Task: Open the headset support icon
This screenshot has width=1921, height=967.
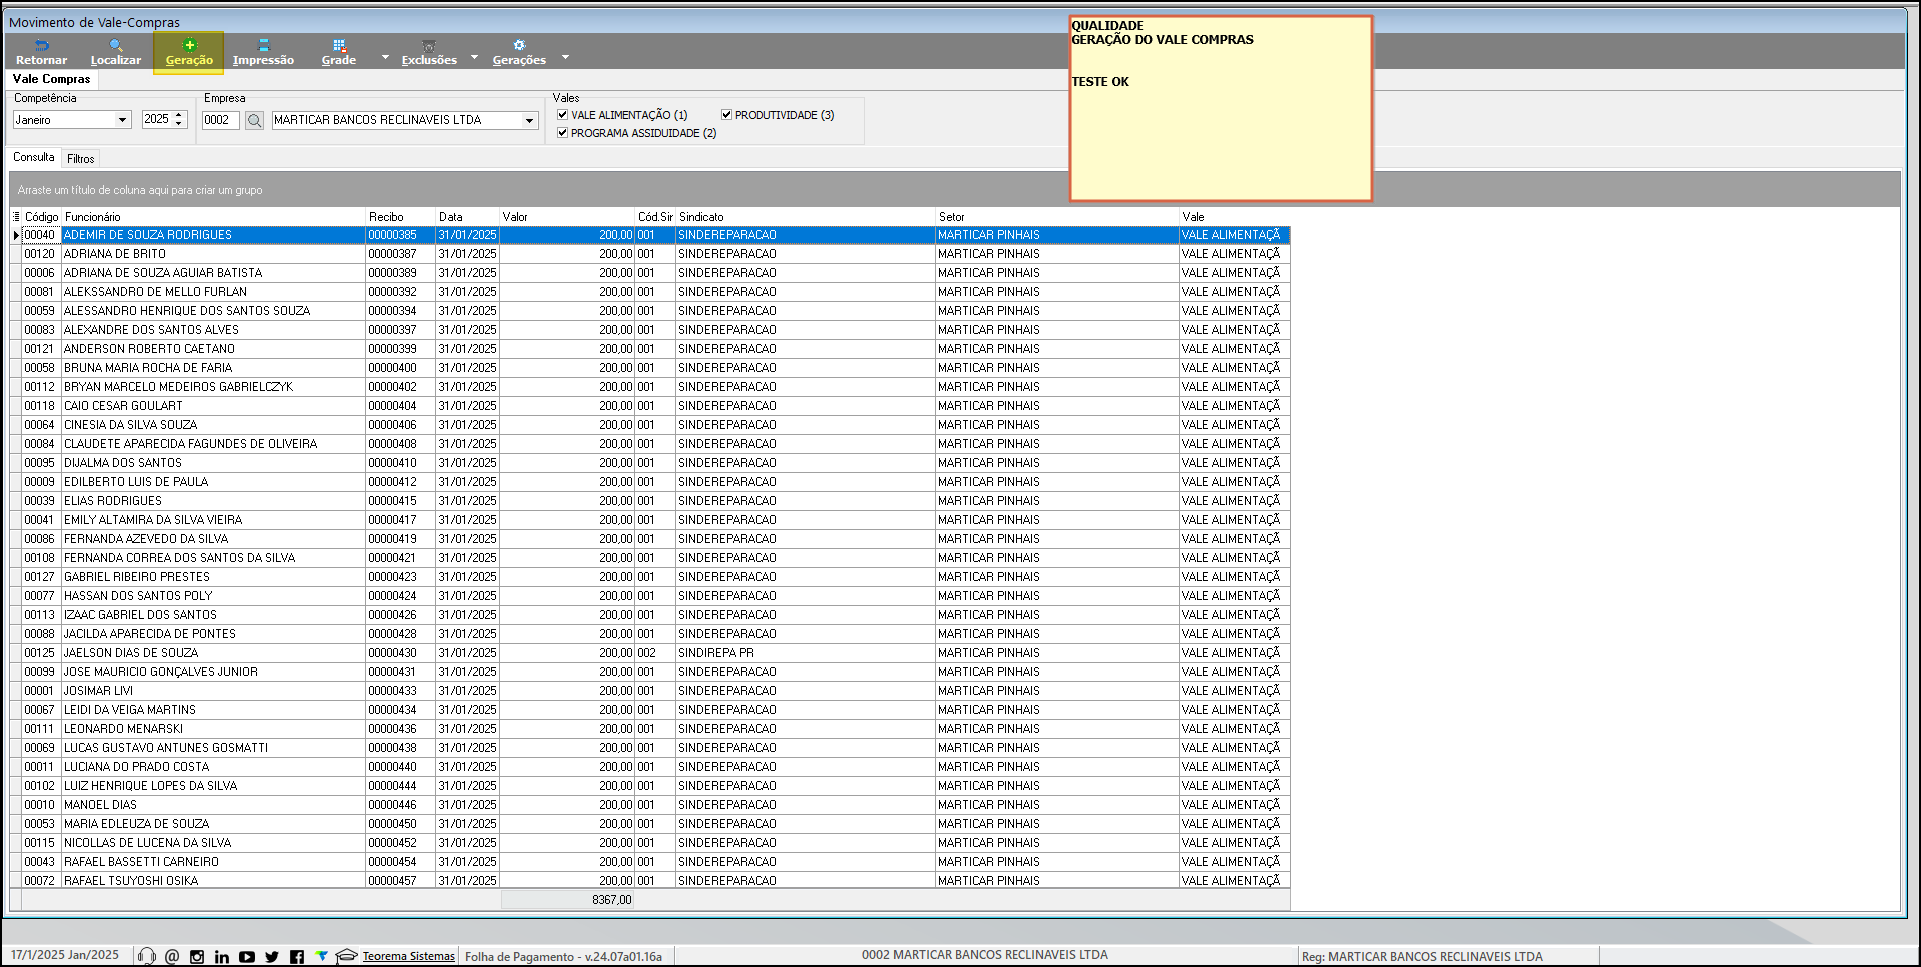Action: pyautogui.click(x=147, y=956)
